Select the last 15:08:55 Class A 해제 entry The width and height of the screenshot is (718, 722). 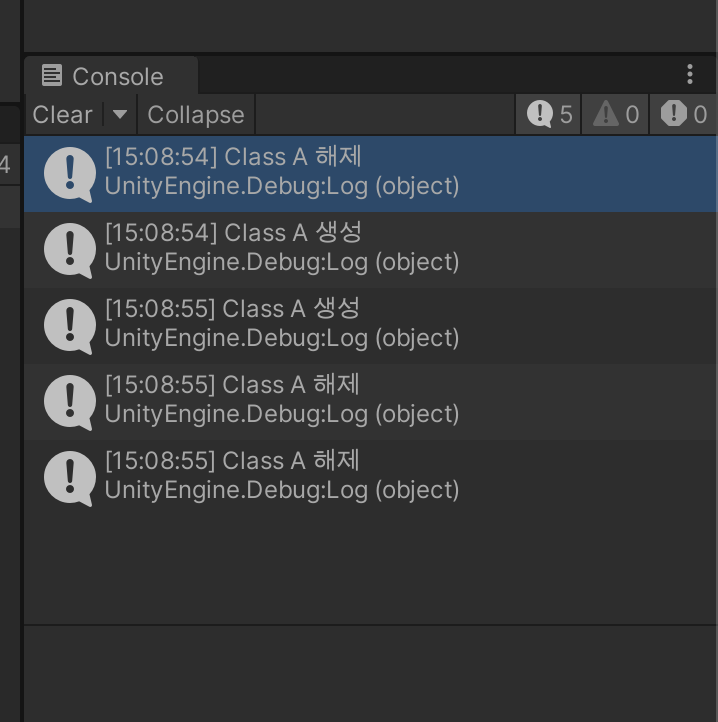[371, 478]
